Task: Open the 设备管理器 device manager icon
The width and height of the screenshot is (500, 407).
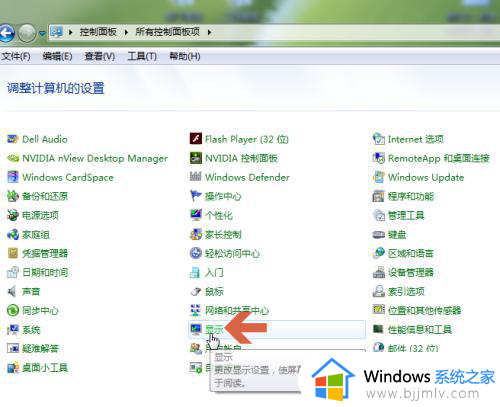Action: [x=378, y=272]
